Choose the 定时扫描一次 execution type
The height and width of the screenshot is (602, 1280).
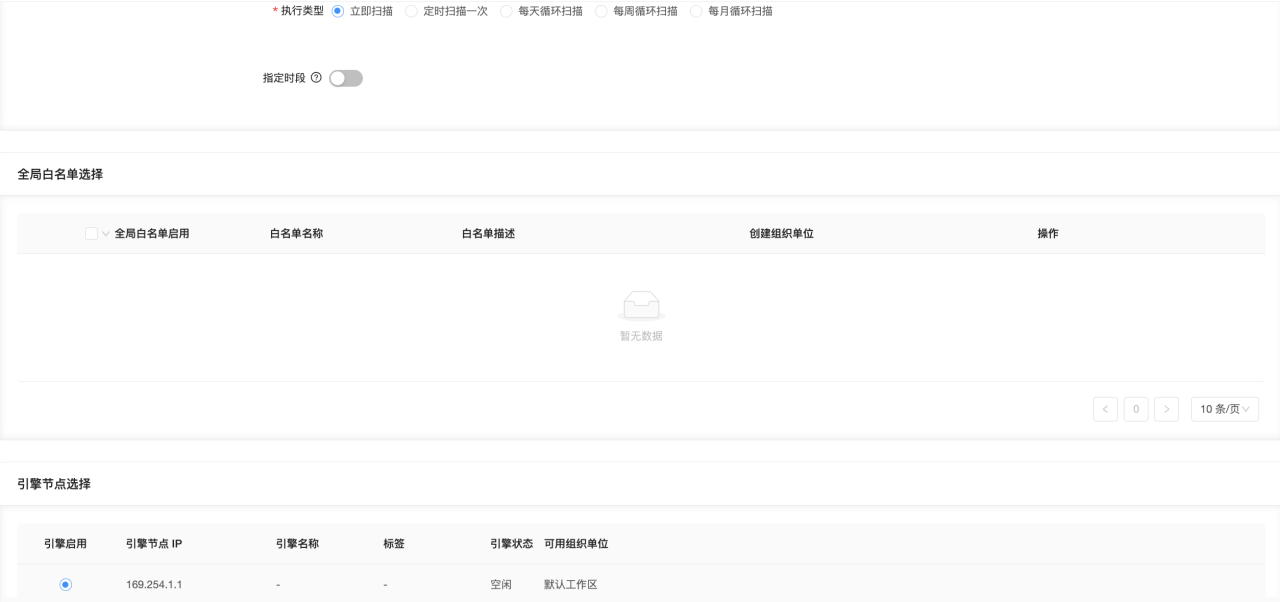[411, 11]
